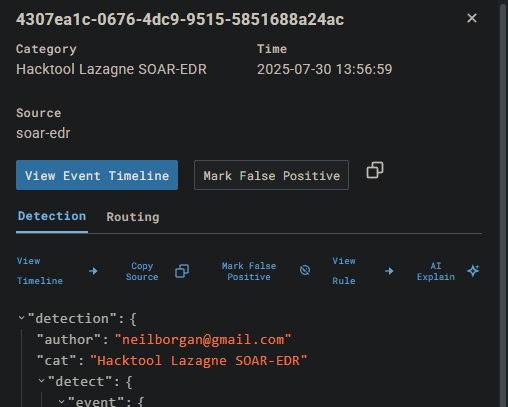
Task: Click the crossed-circle icon beside Mark False Positive link
Action: [x=305, y=270]
